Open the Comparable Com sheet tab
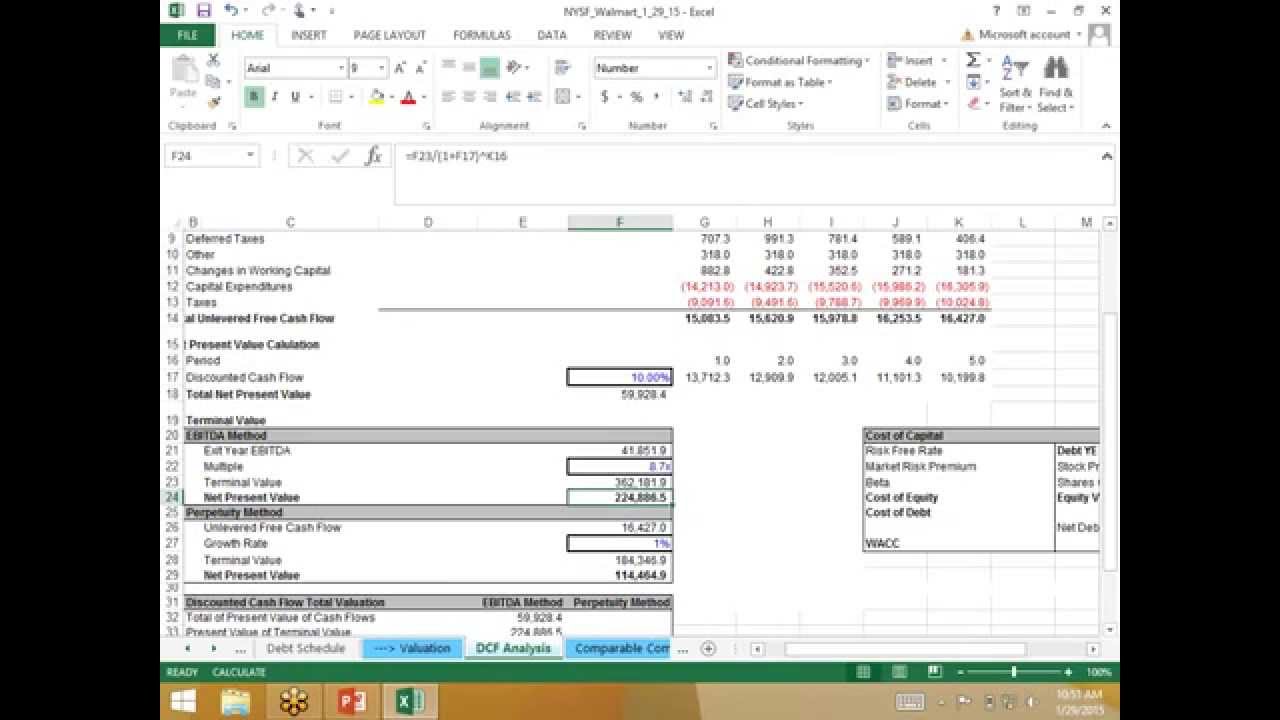The height and width of the screenshot is (720, 1280). click(620, 648)
